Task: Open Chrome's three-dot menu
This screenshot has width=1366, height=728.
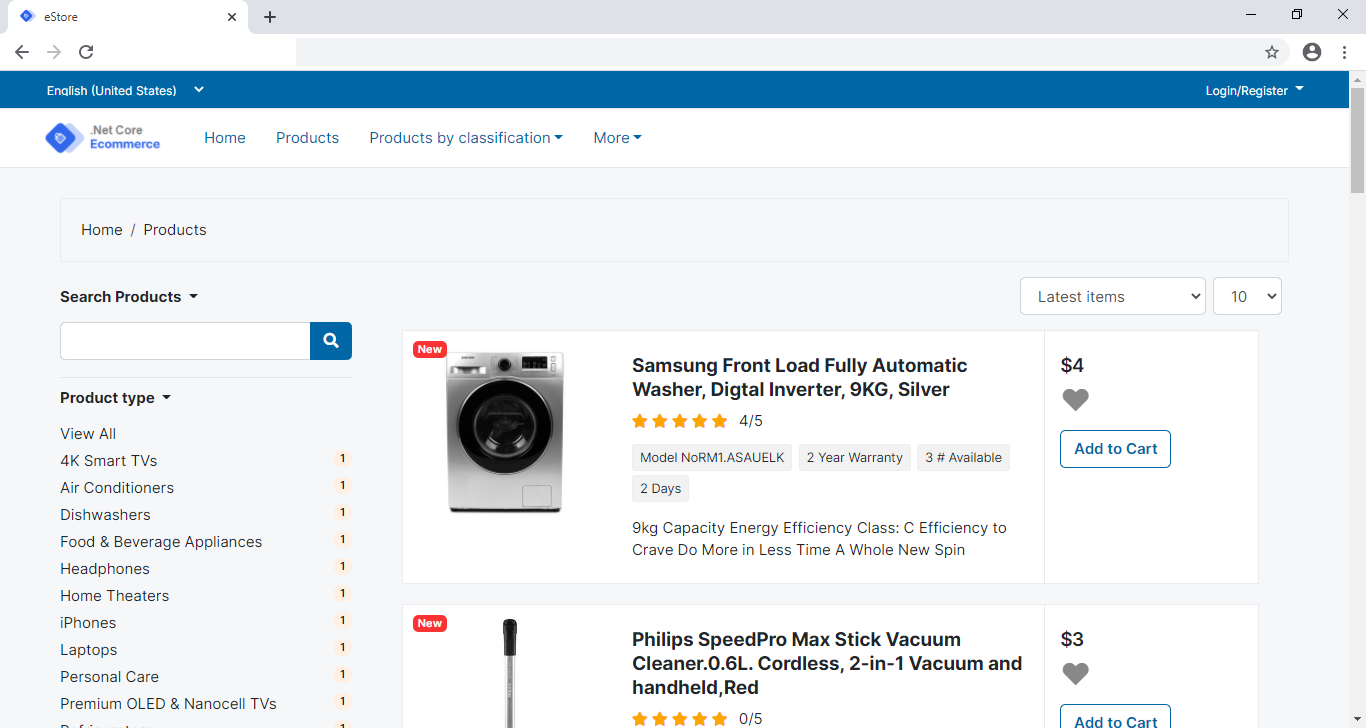Action: [1344, 52]
